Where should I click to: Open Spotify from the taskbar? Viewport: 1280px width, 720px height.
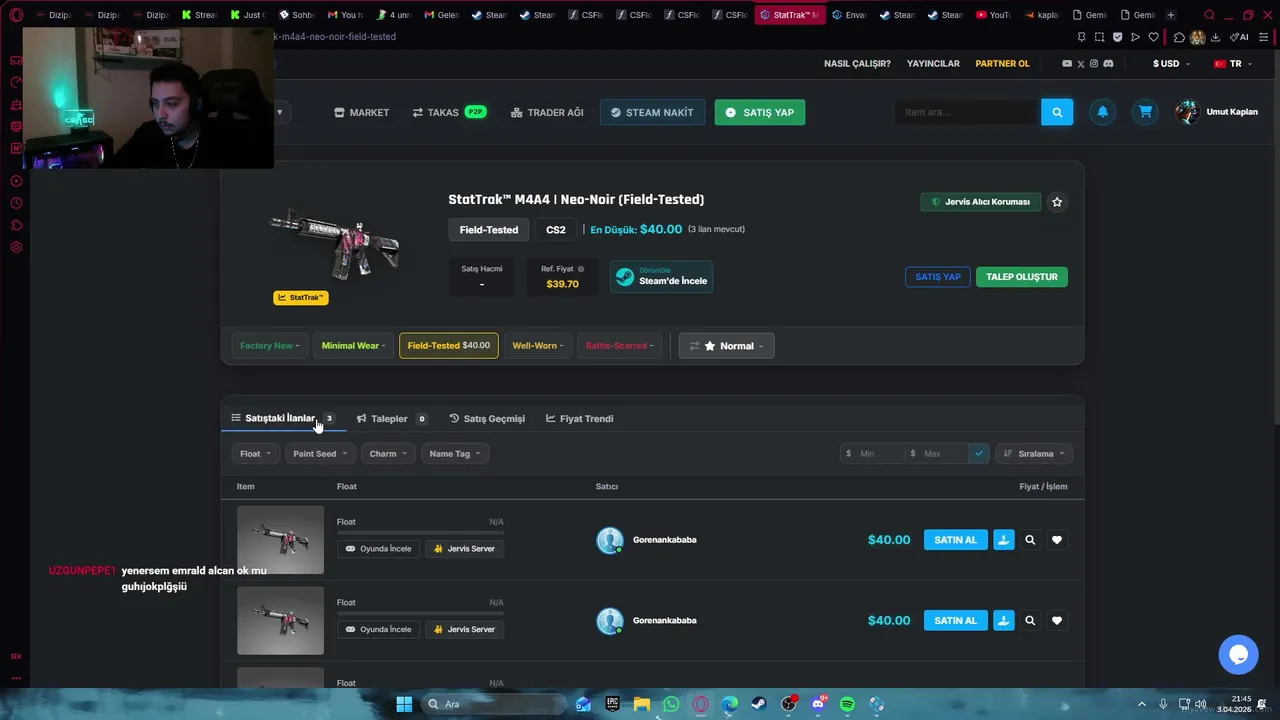847,704
